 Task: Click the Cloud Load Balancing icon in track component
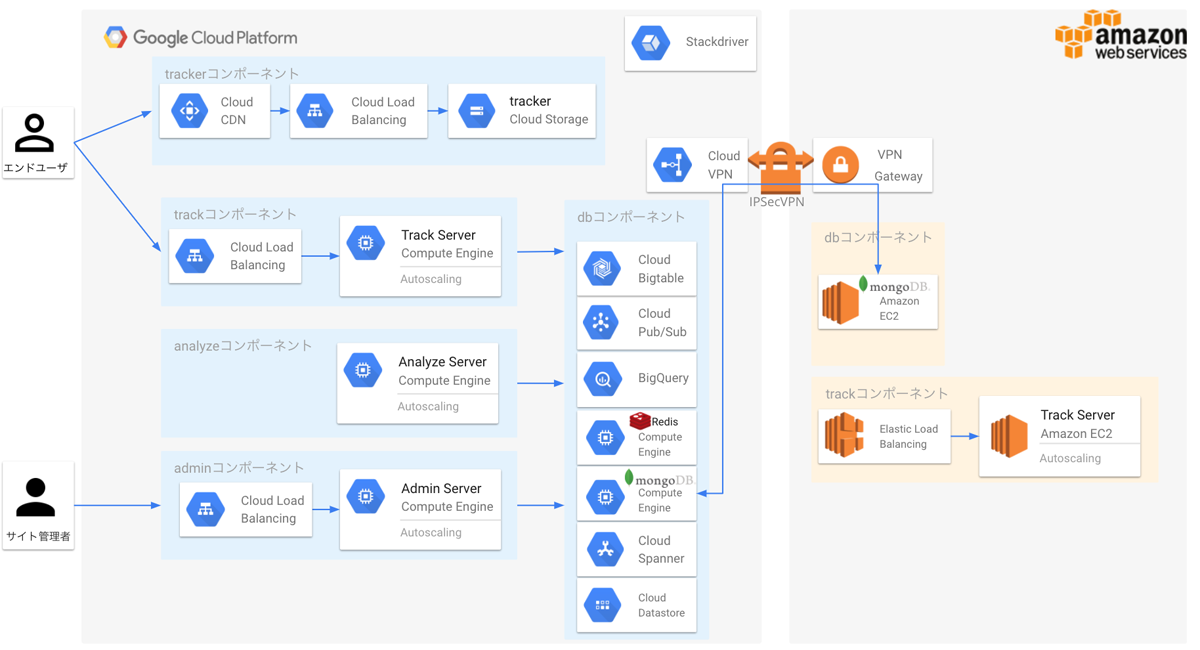click(x=195, y=255)
